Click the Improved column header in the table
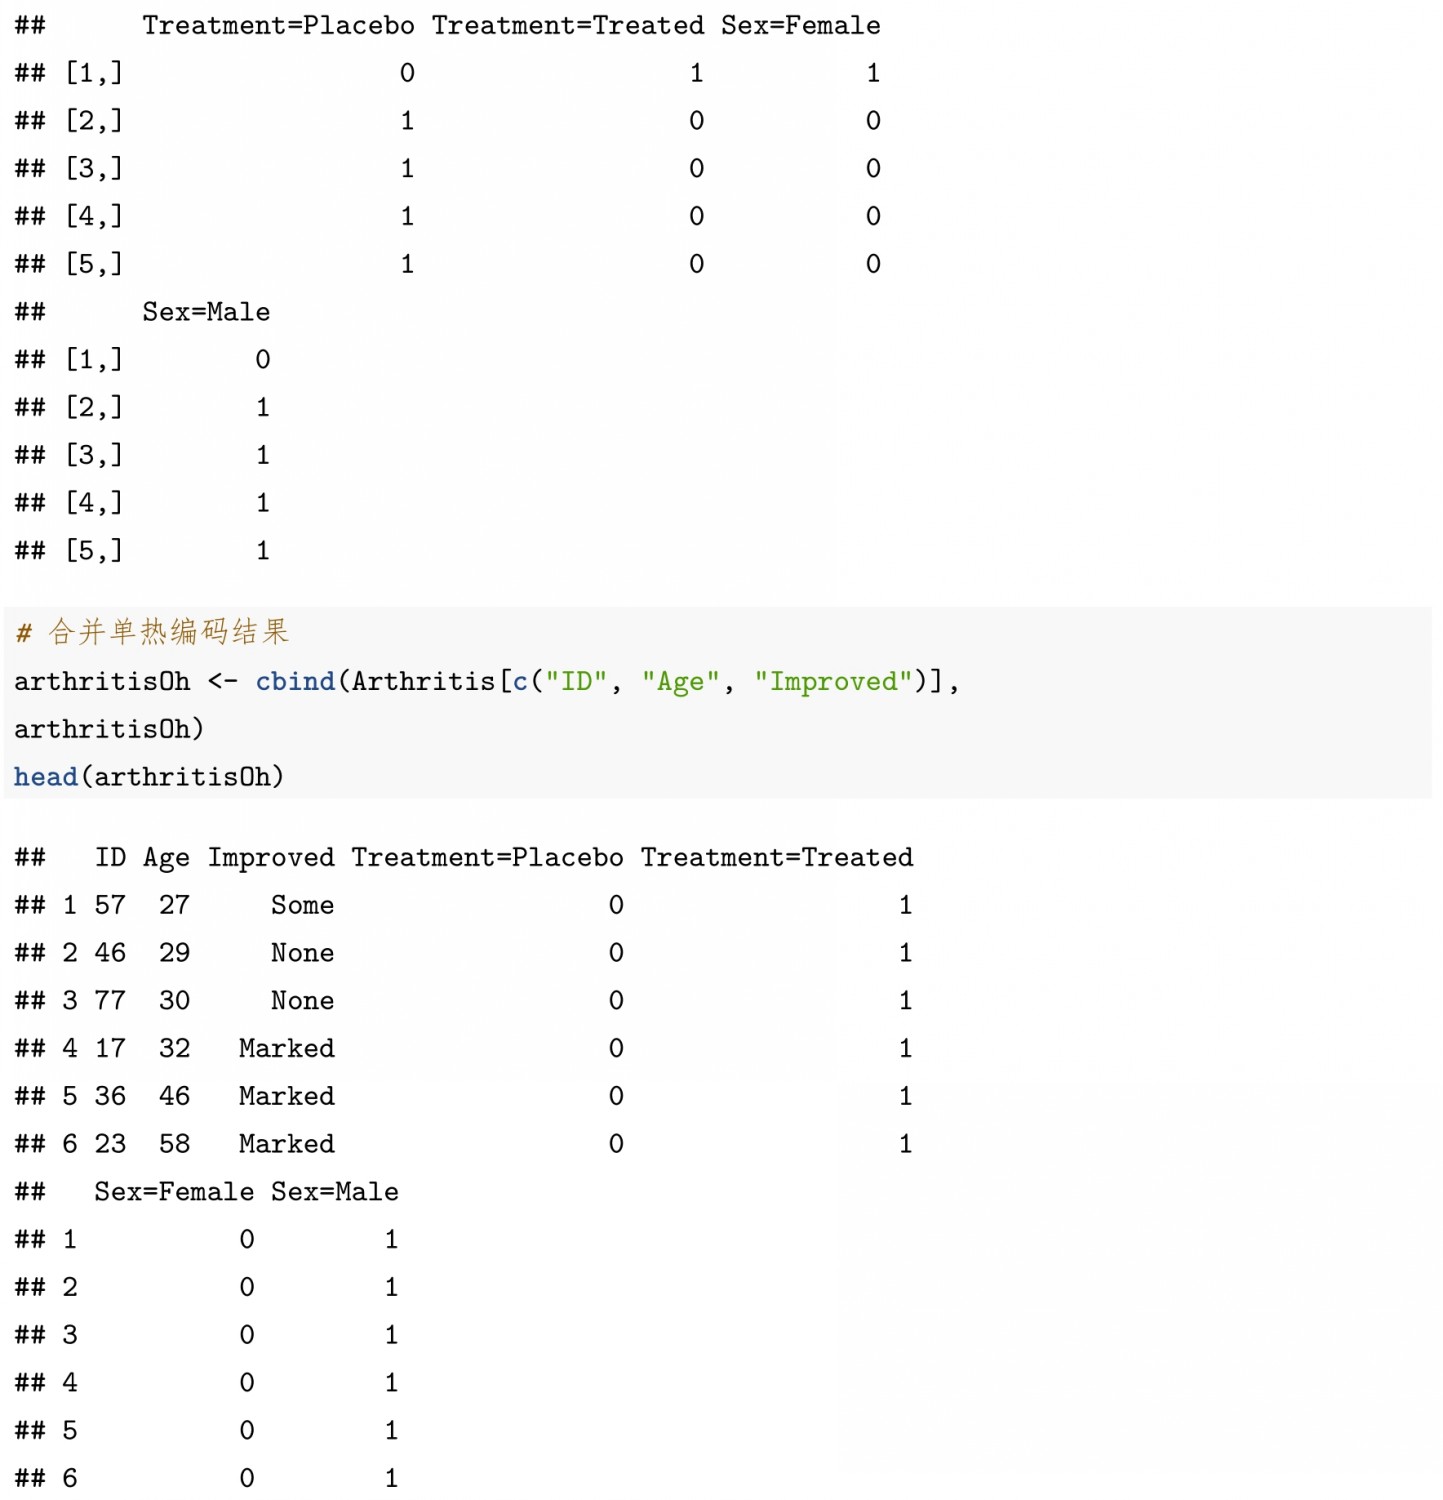1443x1500 pixels. (x=271, y=858)
